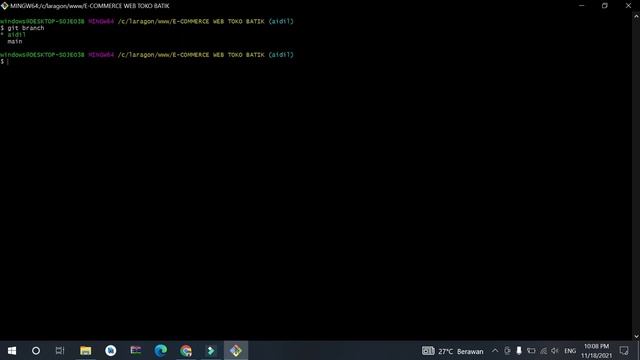Open clock showing 10:08 PM
This screenshot has height=360, width=640.
(x=596, y=351)
